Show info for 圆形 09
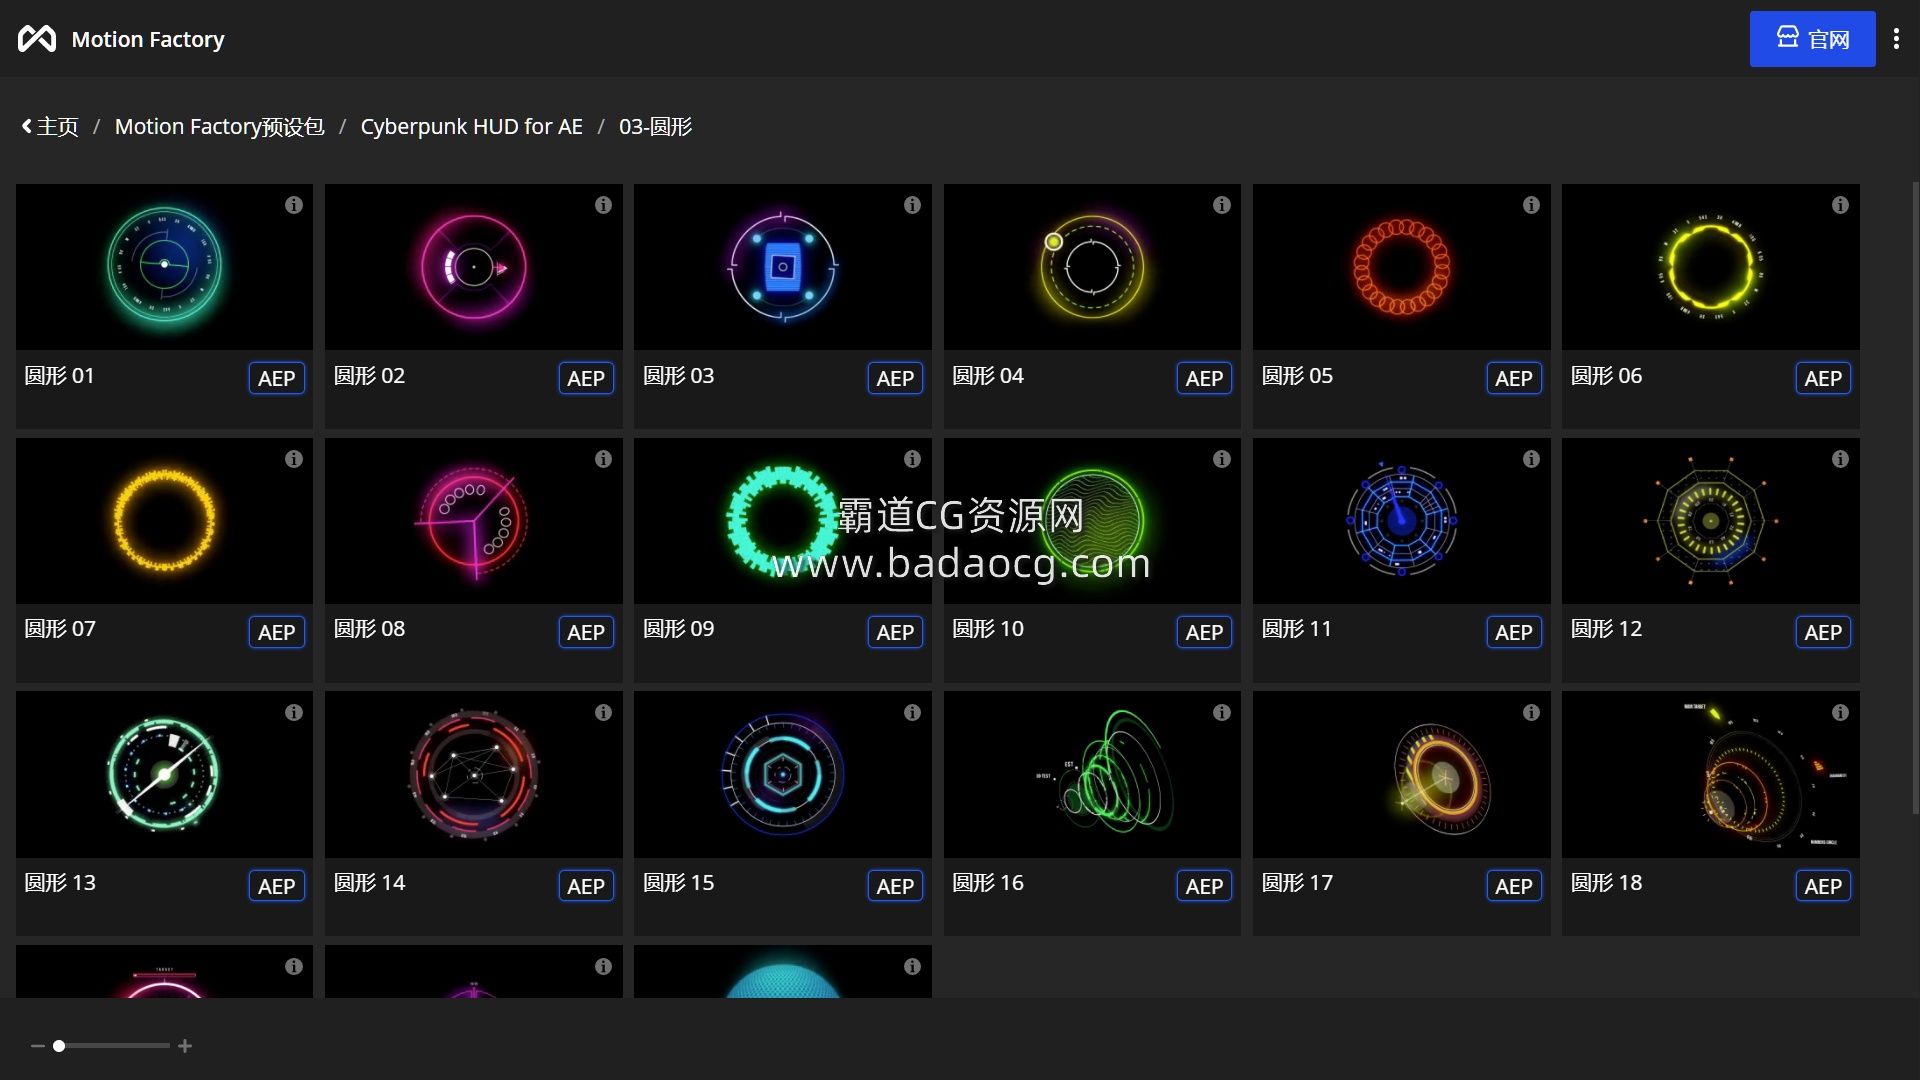1920x1080 pixels. [x=912, y=459]
